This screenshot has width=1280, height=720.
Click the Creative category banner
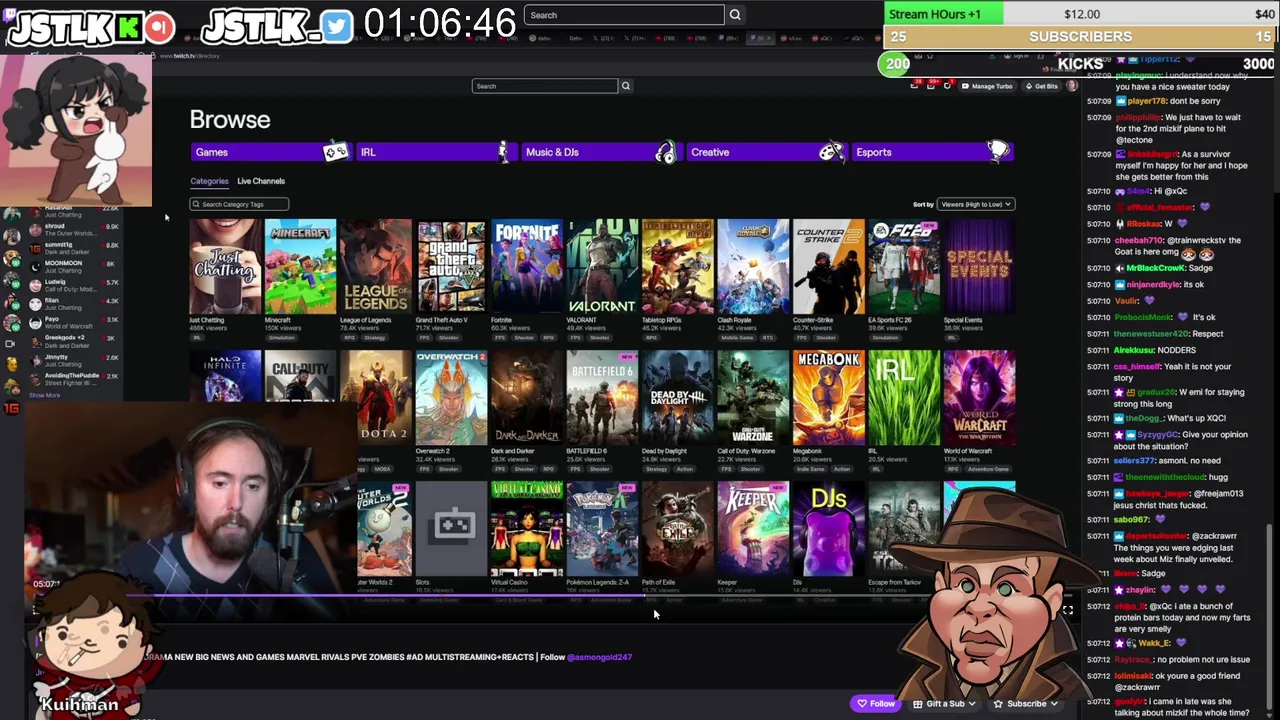766,152
